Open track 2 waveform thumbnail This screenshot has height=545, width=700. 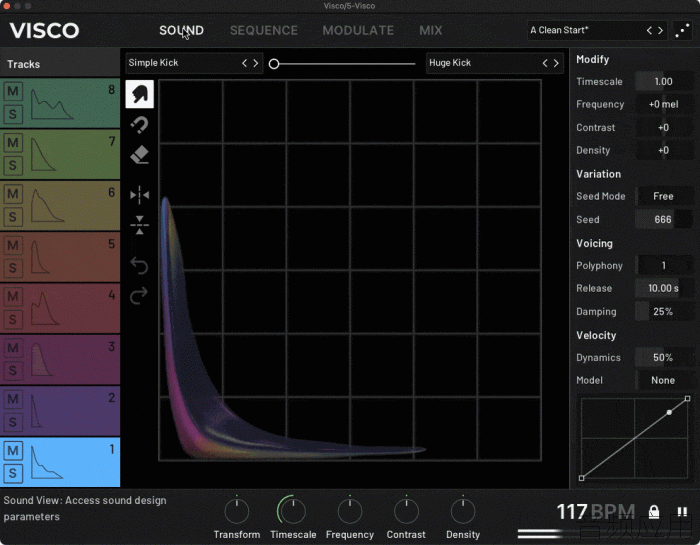(36, 411)
